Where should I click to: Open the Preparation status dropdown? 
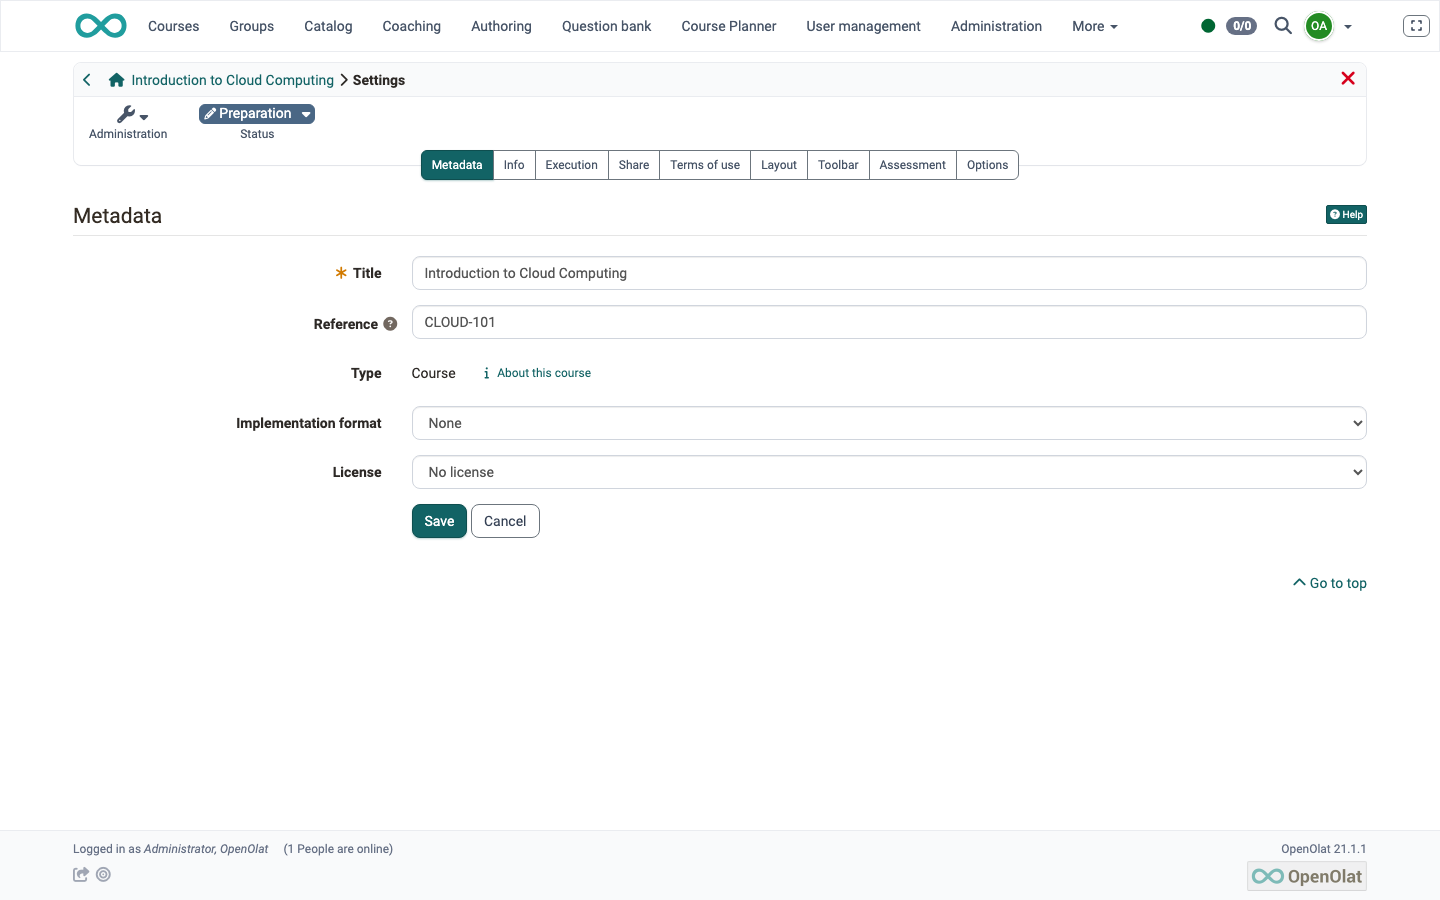click(x=257, y=114)
